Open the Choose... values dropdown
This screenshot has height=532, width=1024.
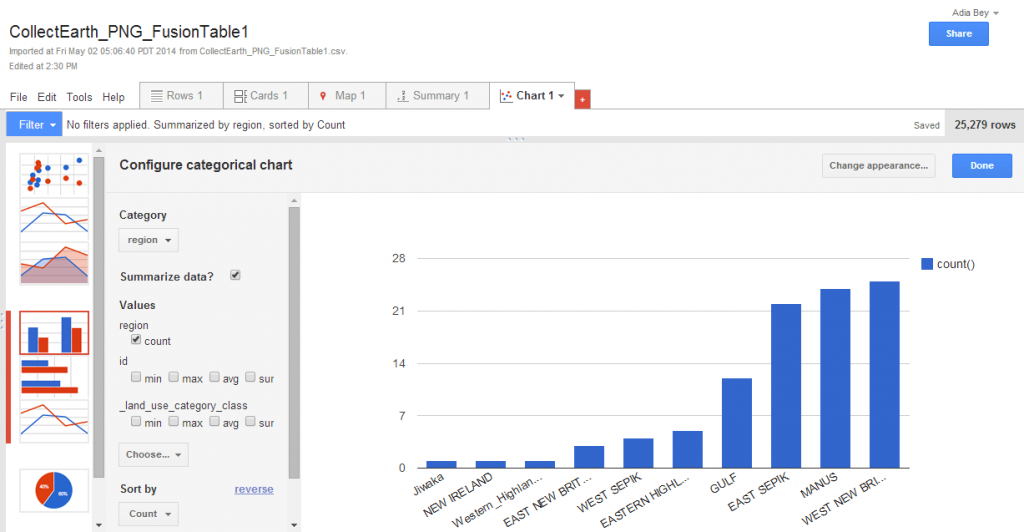coord(153,454)
